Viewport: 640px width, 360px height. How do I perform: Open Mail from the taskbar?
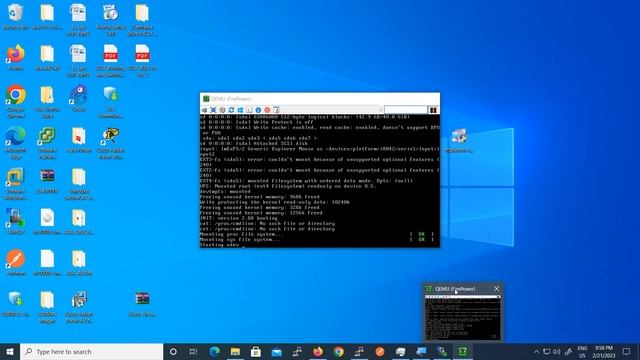tap(276, 351)
